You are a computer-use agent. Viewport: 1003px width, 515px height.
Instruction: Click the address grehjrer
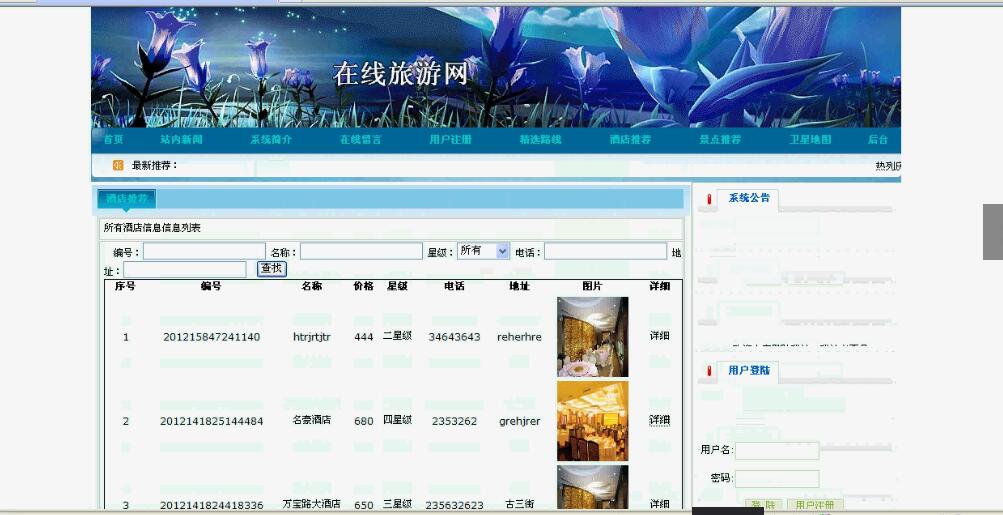click(519, 422)
